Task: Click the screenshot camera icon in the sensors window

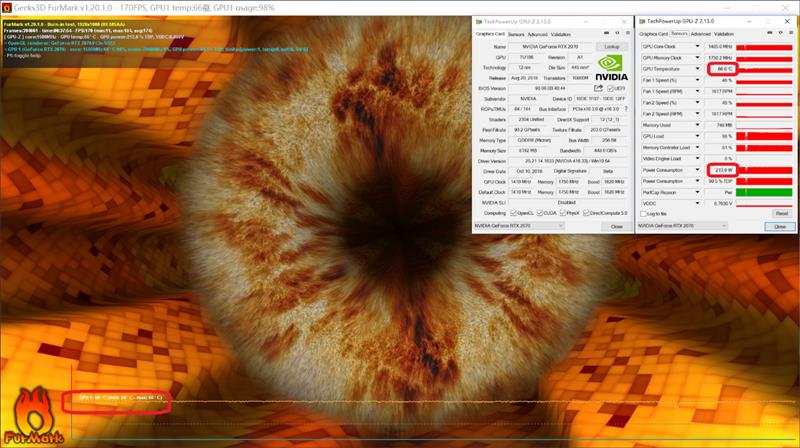Action: coord(766,32)
